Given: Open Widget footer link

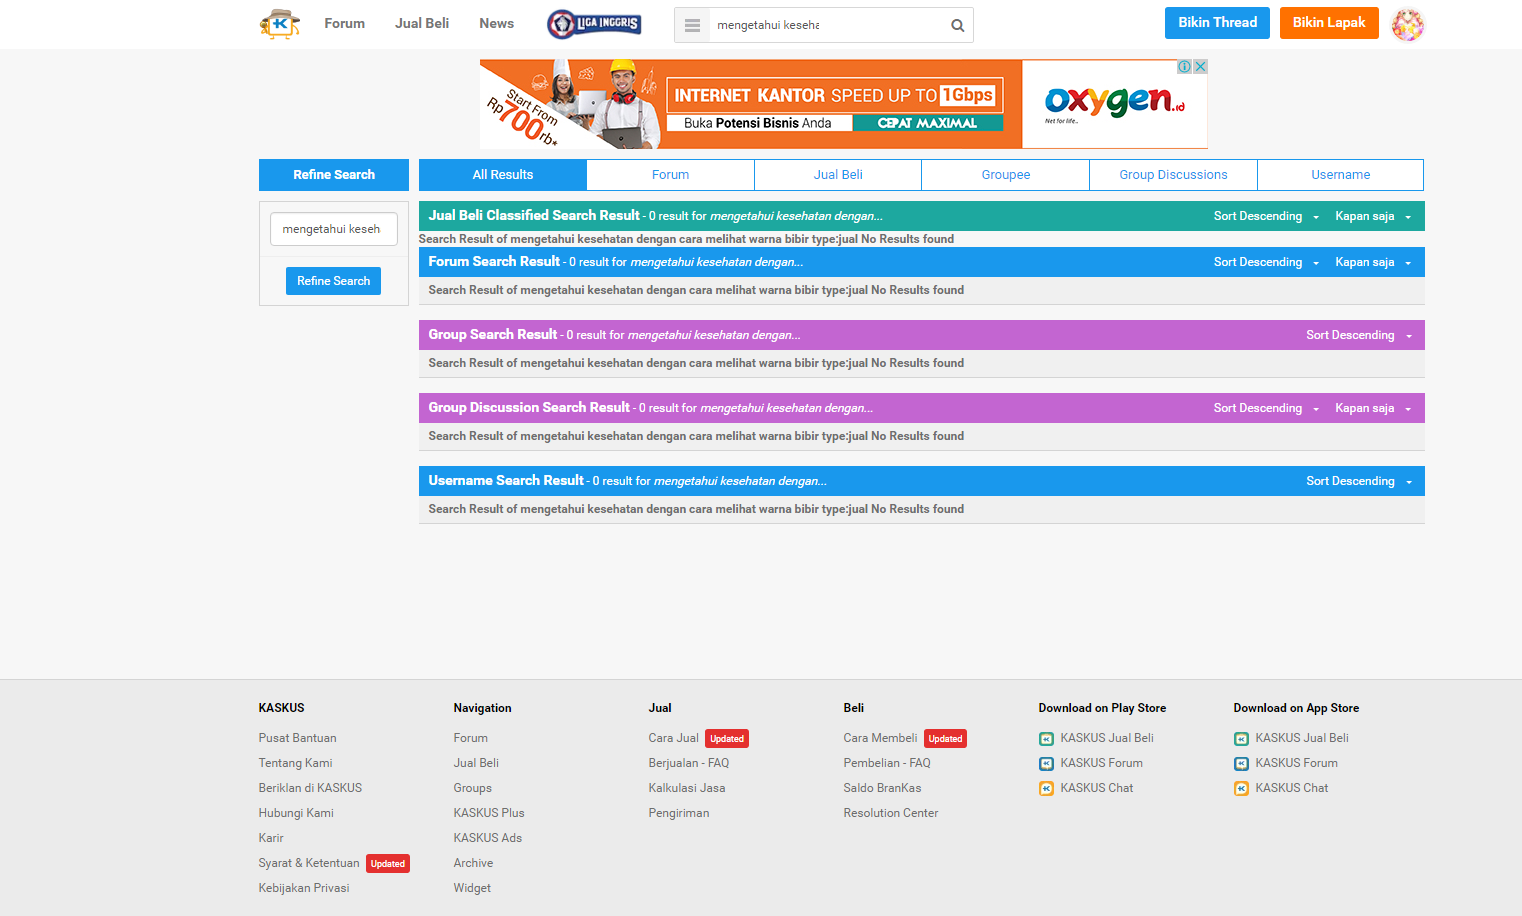Looking at the screenshot, I should [472, 888].
